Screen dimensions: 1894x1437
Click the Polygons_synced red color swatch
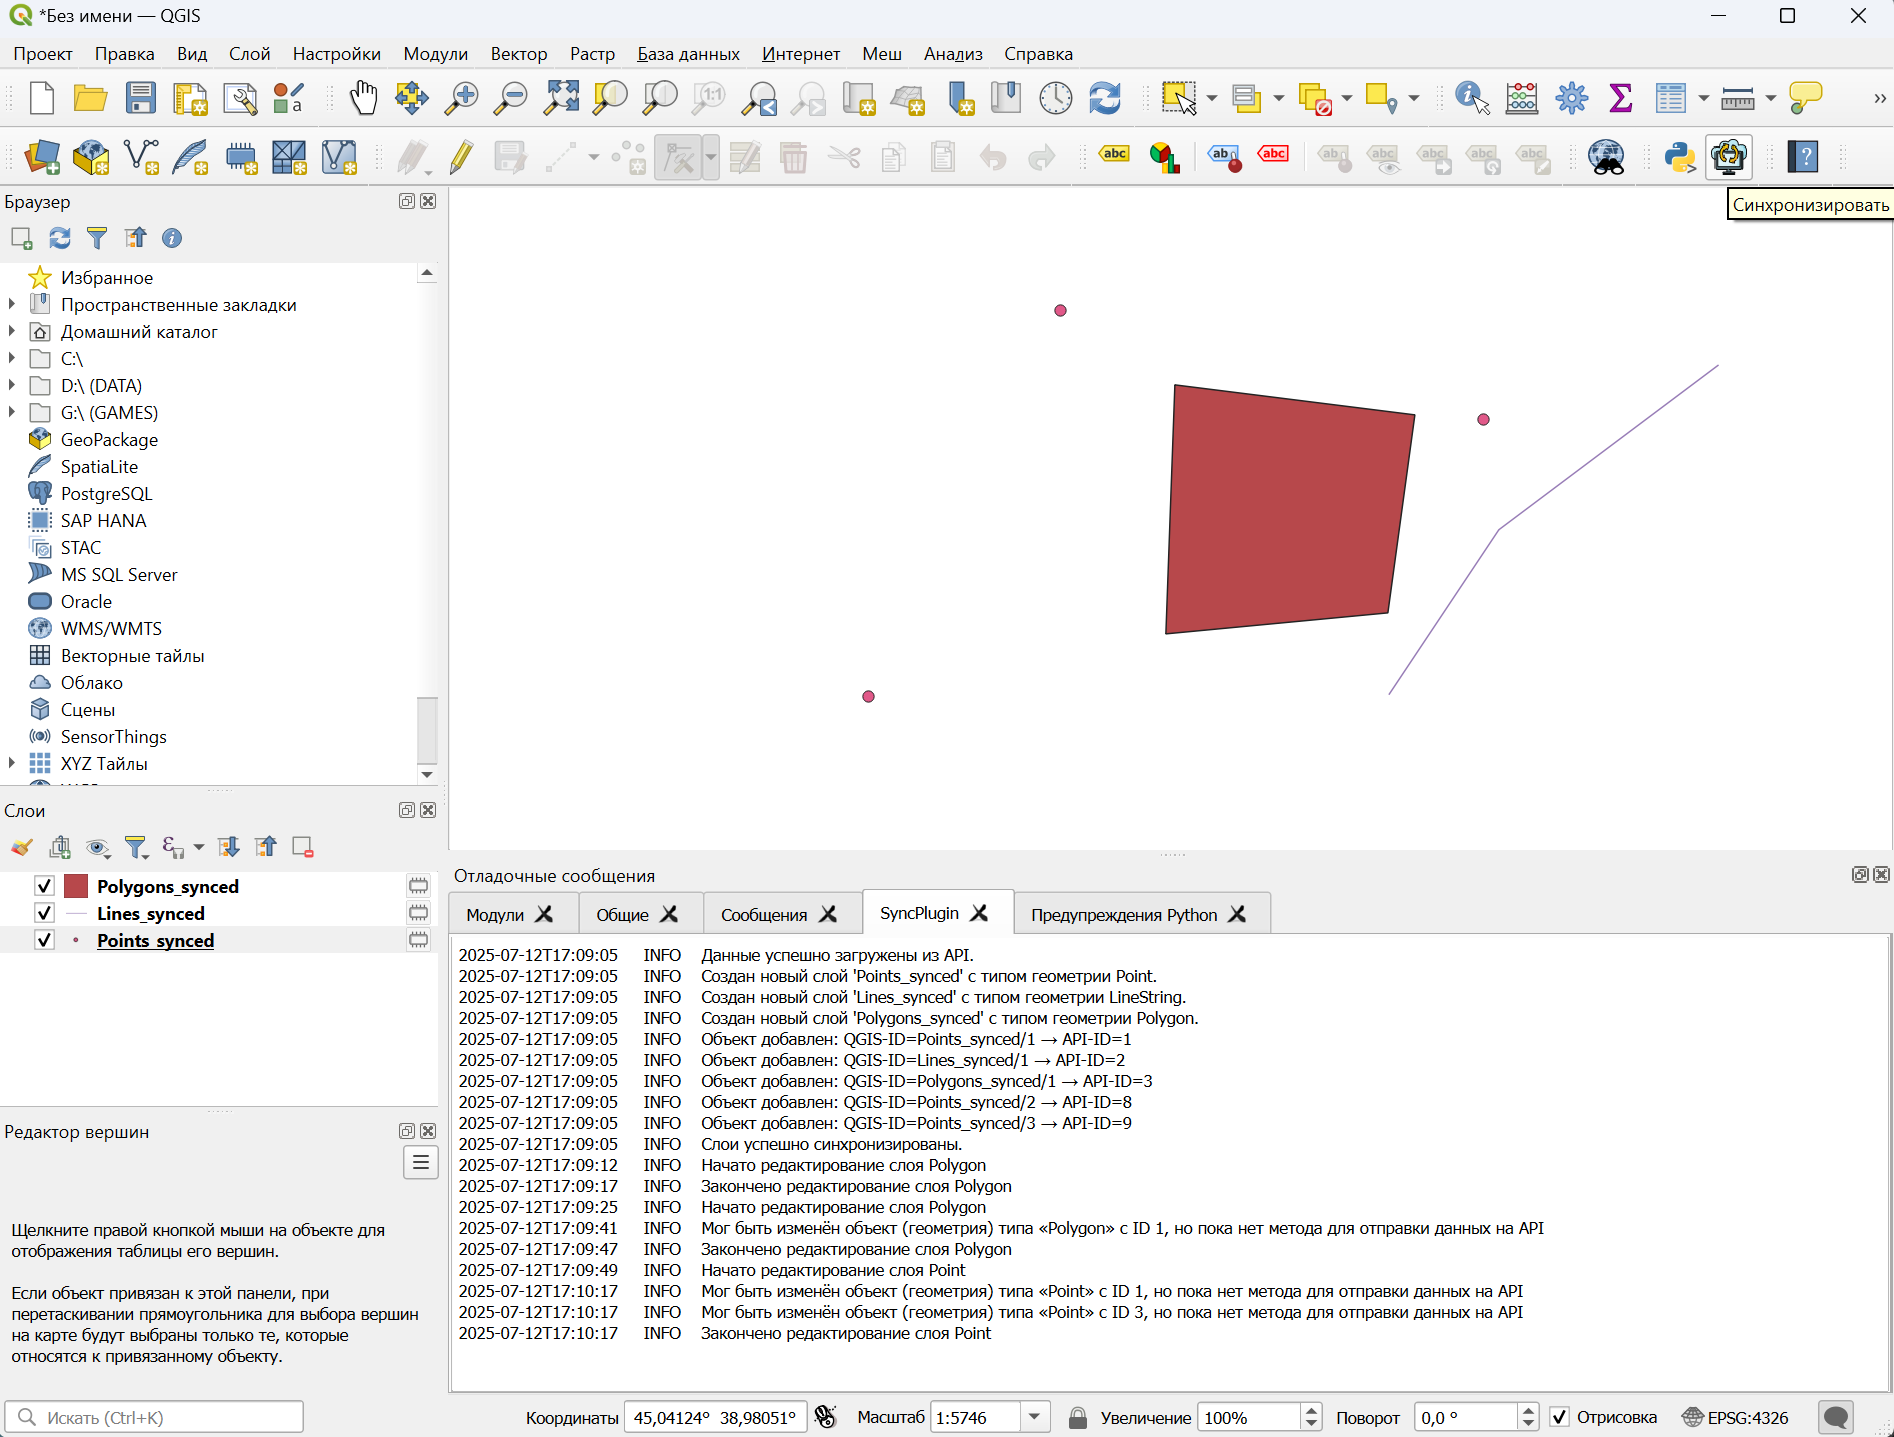pyautogui.click(x=76, y=886)
